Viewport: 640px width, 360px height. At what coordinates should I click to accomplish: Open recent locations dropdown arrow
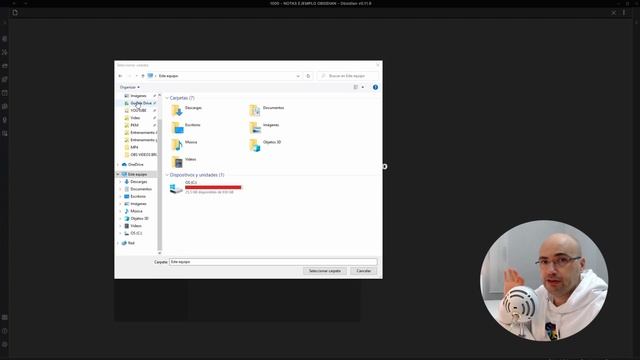point(136,76)
